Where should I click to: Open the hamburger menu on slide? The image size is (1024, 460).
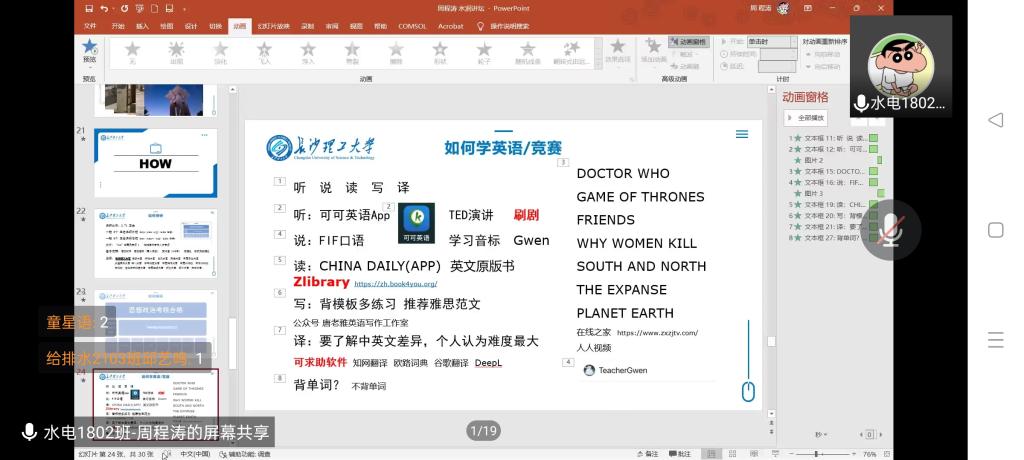pyautogui.click(x=741, y=134)
